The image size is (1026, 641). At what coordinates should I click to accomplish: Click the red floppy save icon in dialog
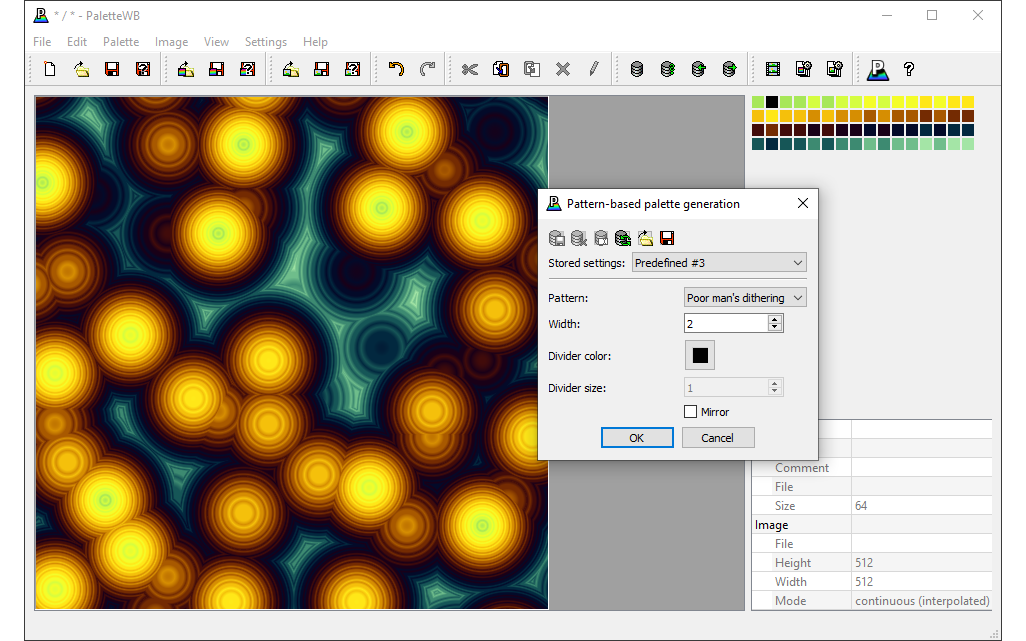[667, 238]
